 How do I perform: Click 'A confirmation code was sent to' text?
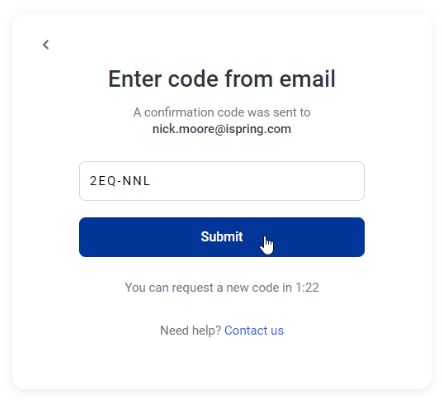click(x=222, y=112)
